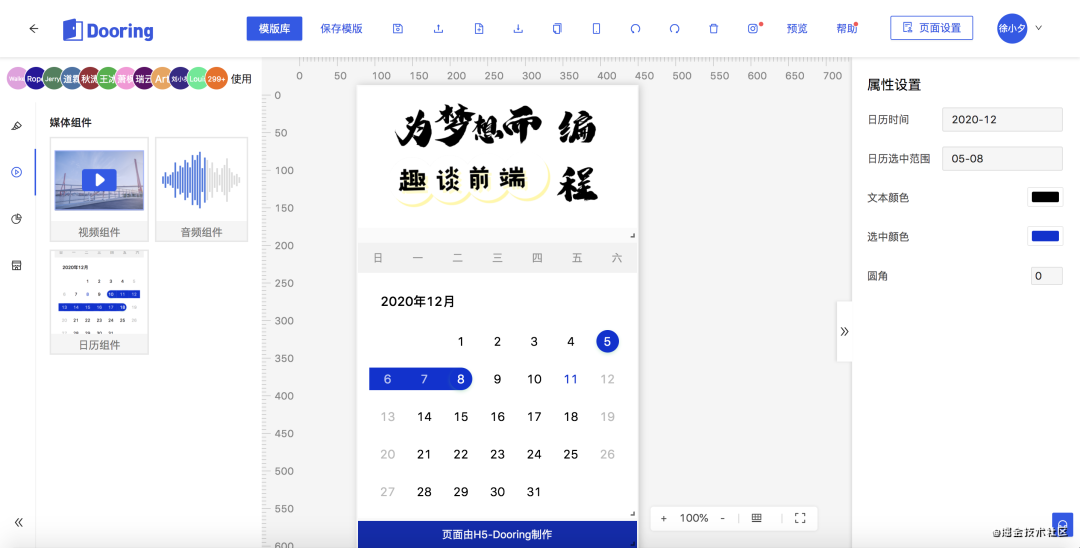Collapse the left component panel
Screen dimensions: 1080x548
click(x=19, y=523)
